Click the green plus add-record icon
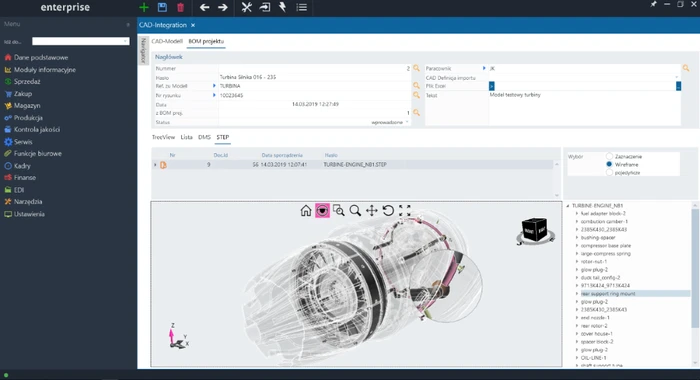This screenshot has width=700, height=380. (144, 7)
